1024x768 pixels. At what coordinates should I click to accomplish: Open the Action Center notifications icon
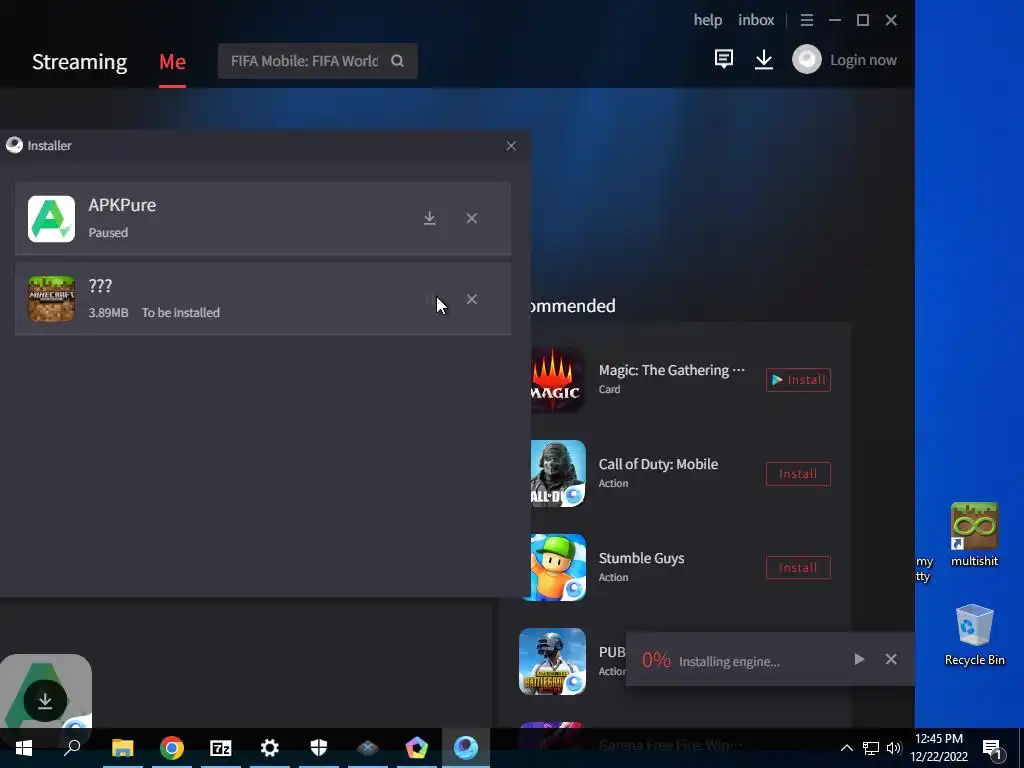pyautogui.click(x=993, y=748)
